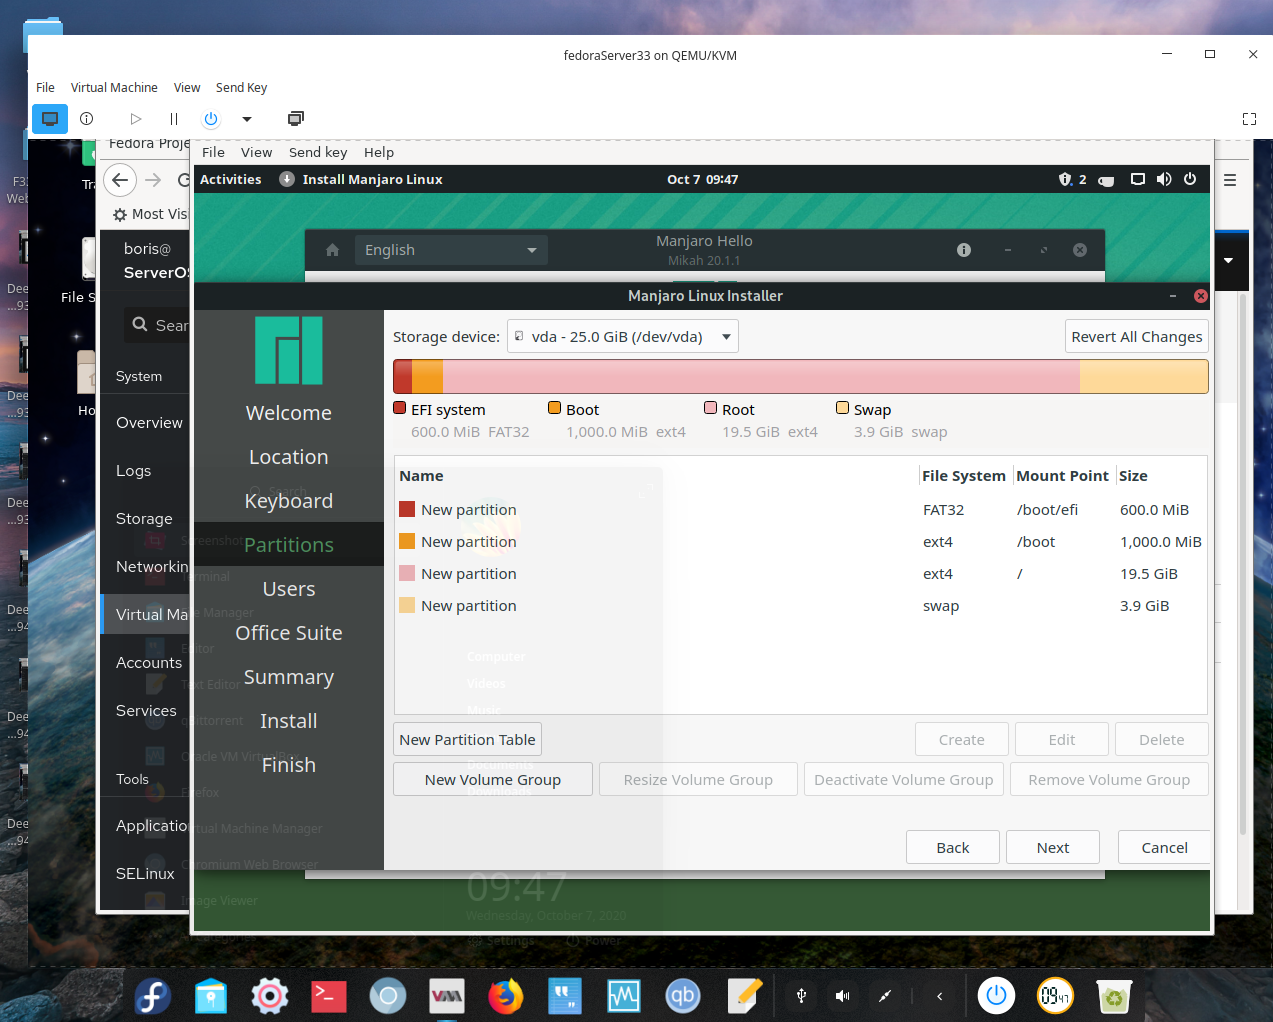Launch Firefox from the taskbar
Screen dimensions: 1273x1022
[x=505, y=996]
